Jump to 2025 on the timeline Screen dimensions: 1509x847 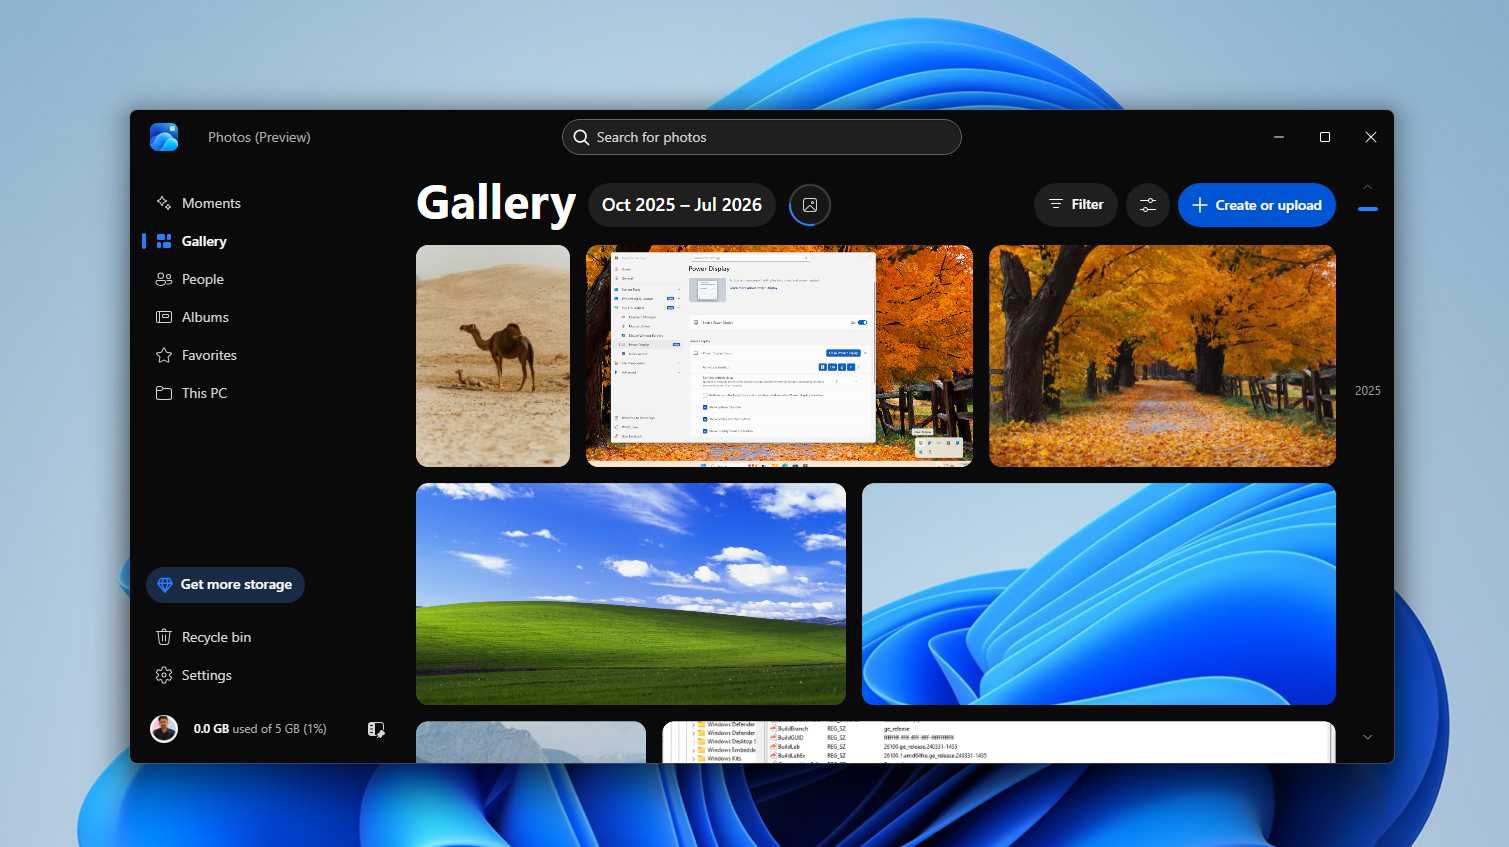click(1368, 391)
